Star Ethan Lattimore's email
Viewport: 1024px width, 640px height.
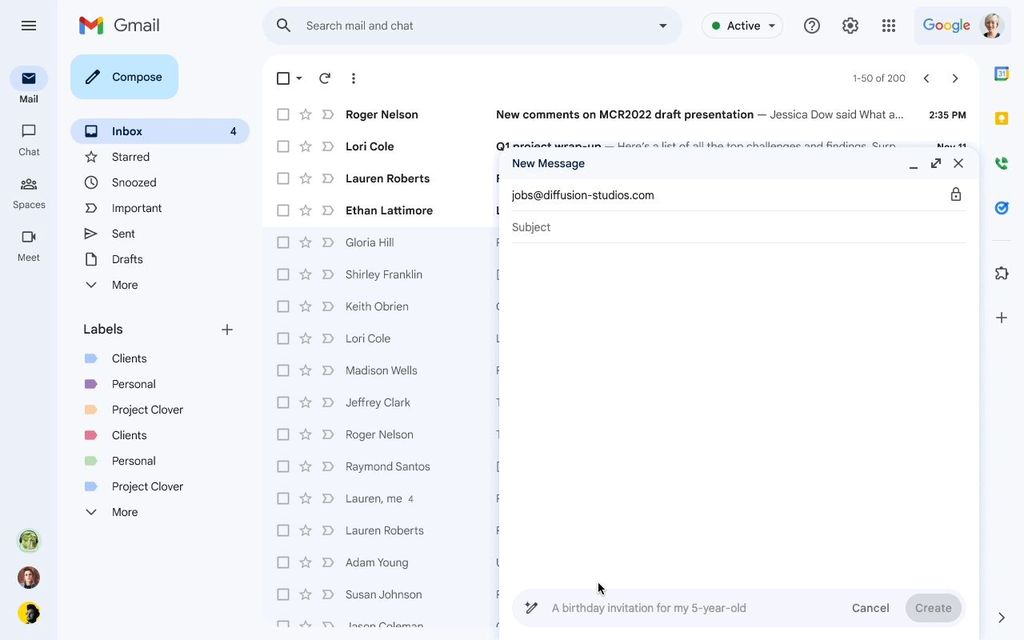(x=305, y=210)
